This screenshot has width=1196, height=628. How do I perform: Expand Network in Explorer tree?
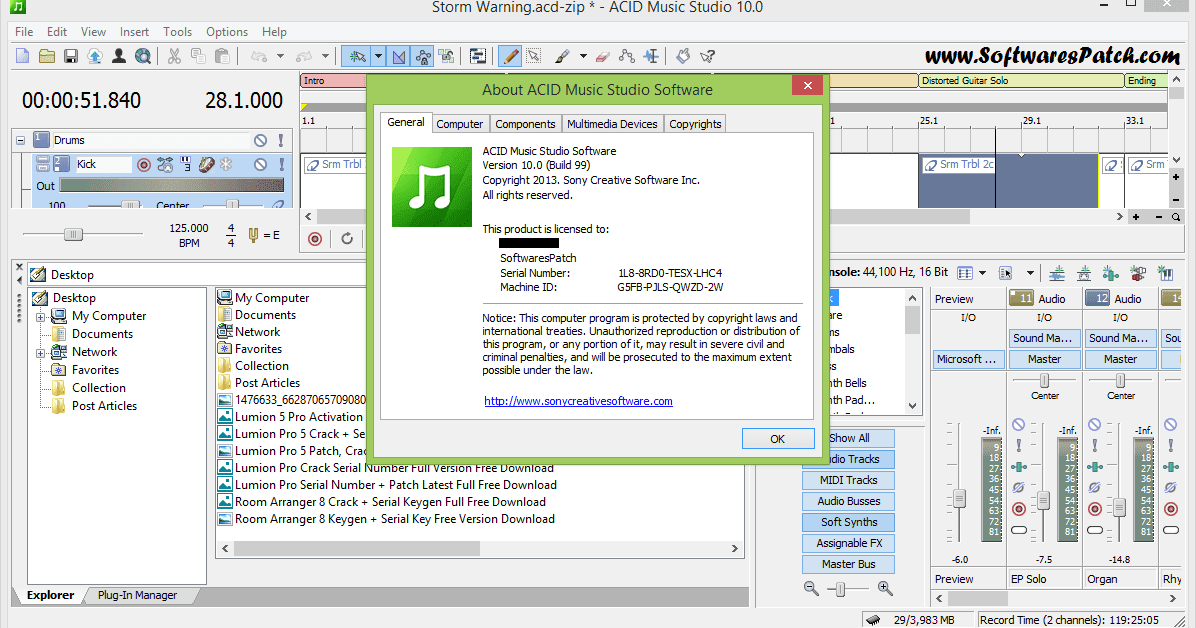[40, 353]
